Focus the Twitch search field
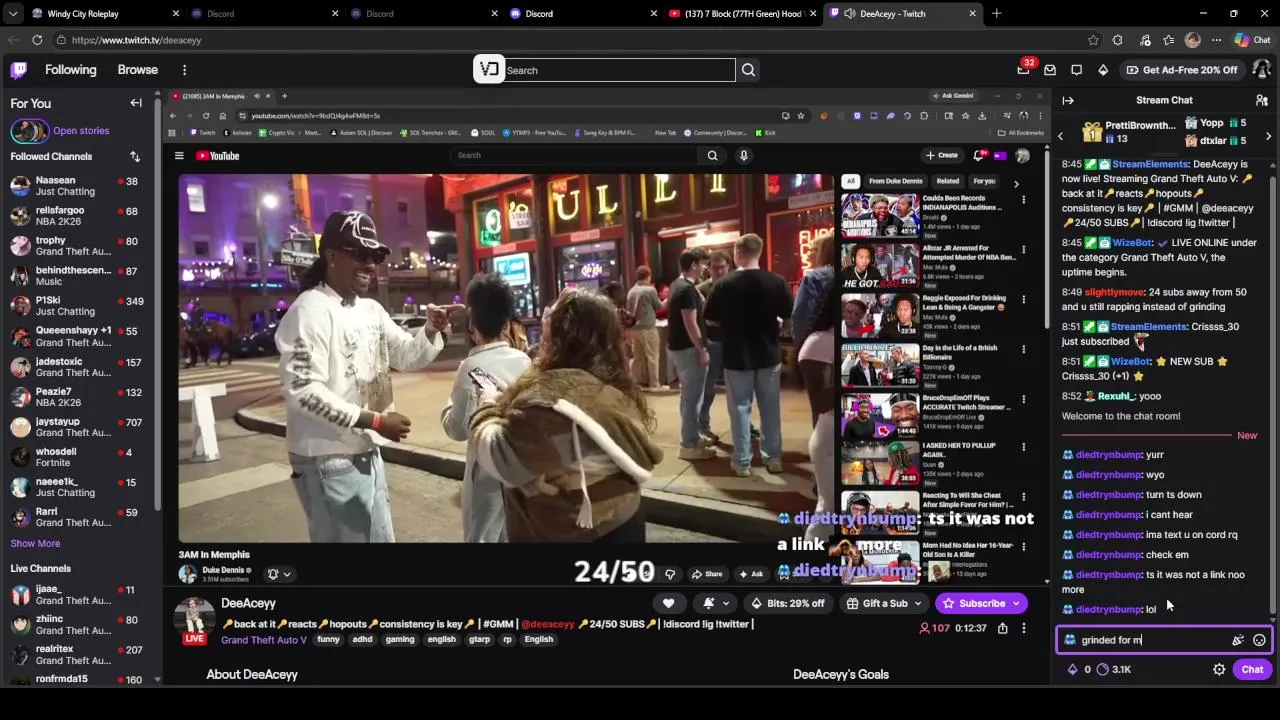This screenshot has height=720, width=1280. pos(618,70)
